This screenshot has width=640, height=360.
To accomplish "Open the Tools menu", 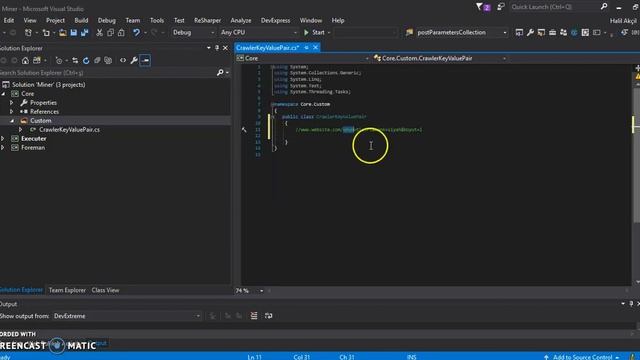I will 157,20.
